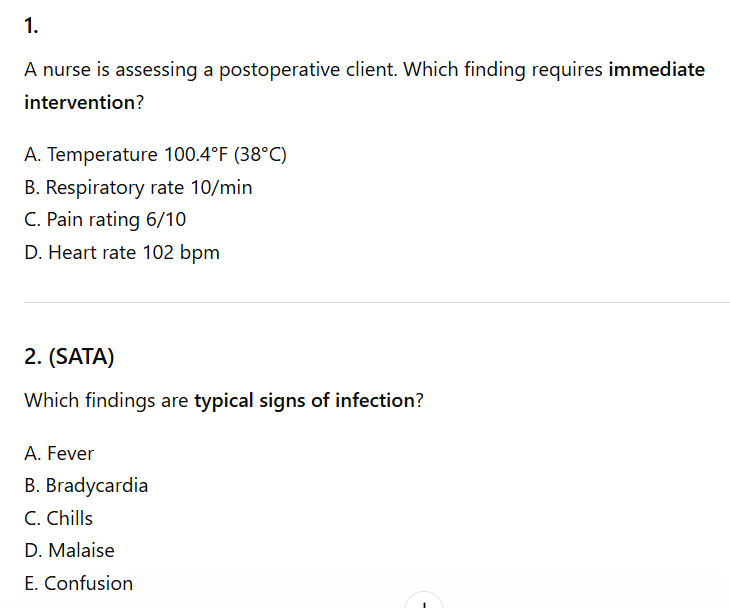
Task: Choose option B. Bradycardia
Action: pos(86,486)
